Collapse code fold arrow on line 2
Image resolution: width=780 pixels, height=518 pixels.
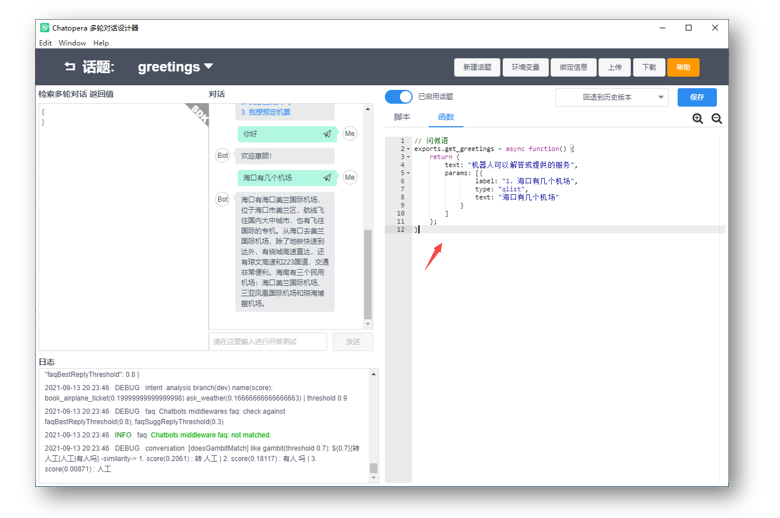tap(408, 149)
